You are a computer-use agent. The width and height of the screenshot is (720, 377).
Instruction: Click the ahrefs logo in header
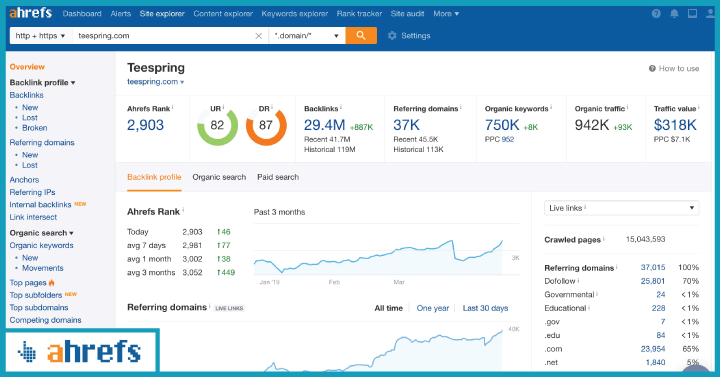coord(31,13)
